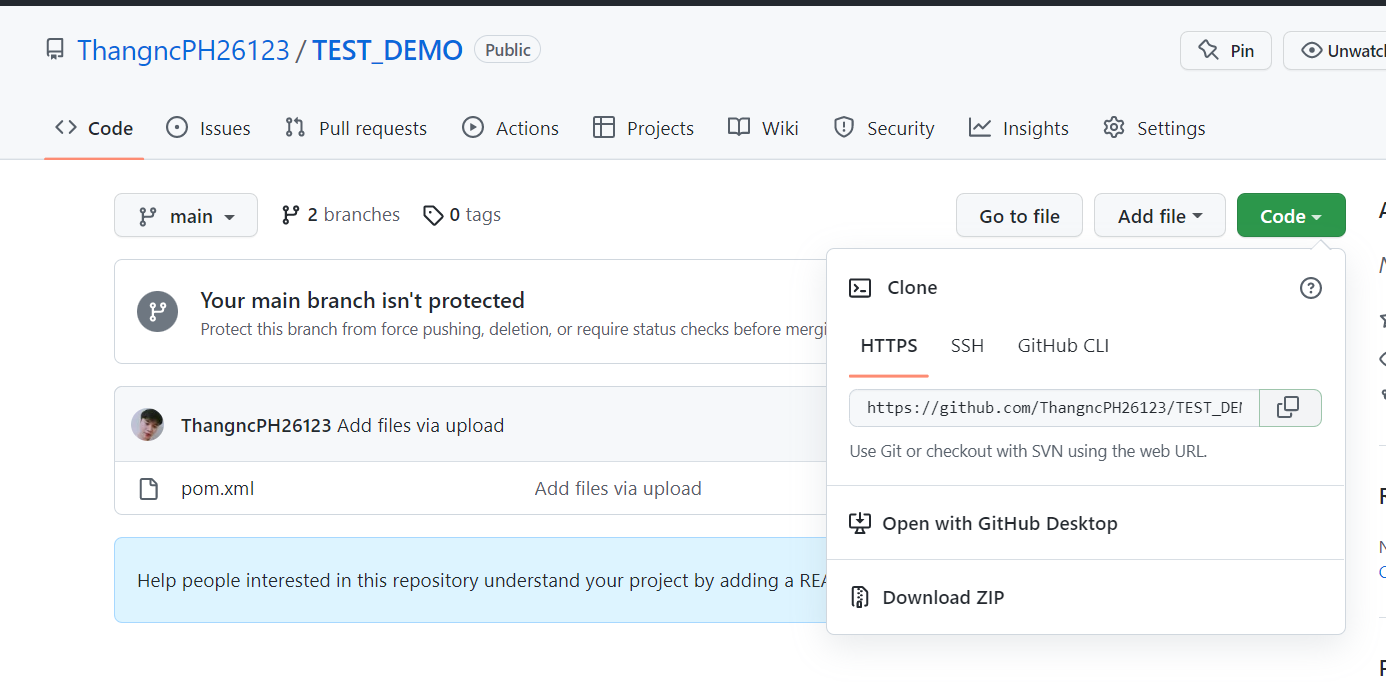Go to the Actions tab
The image size is (1386, 682).
coord(510,128)
